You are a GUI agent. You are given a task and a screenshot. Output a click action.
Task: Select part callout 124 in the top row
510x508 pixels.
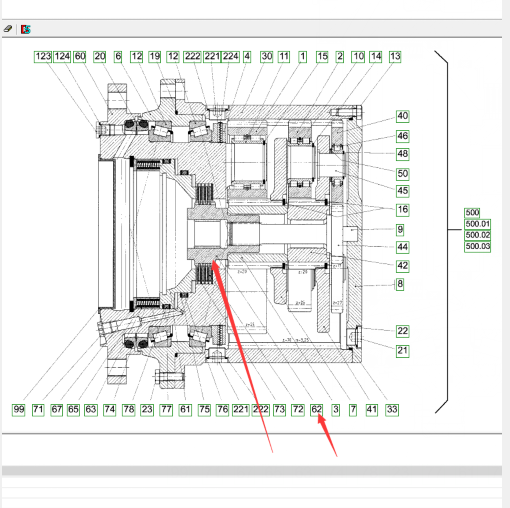[x=62, y=57]
